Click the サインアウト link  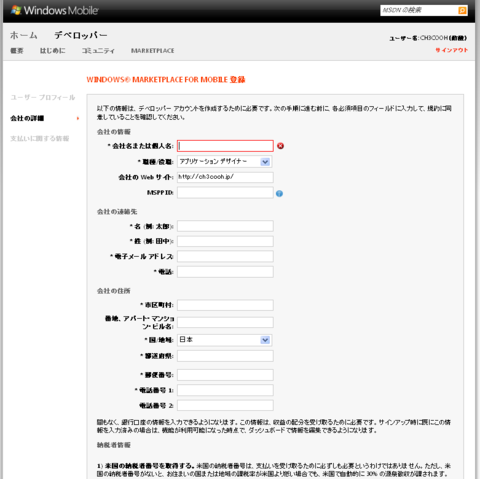pyautogui.click(x=452, y=50)
